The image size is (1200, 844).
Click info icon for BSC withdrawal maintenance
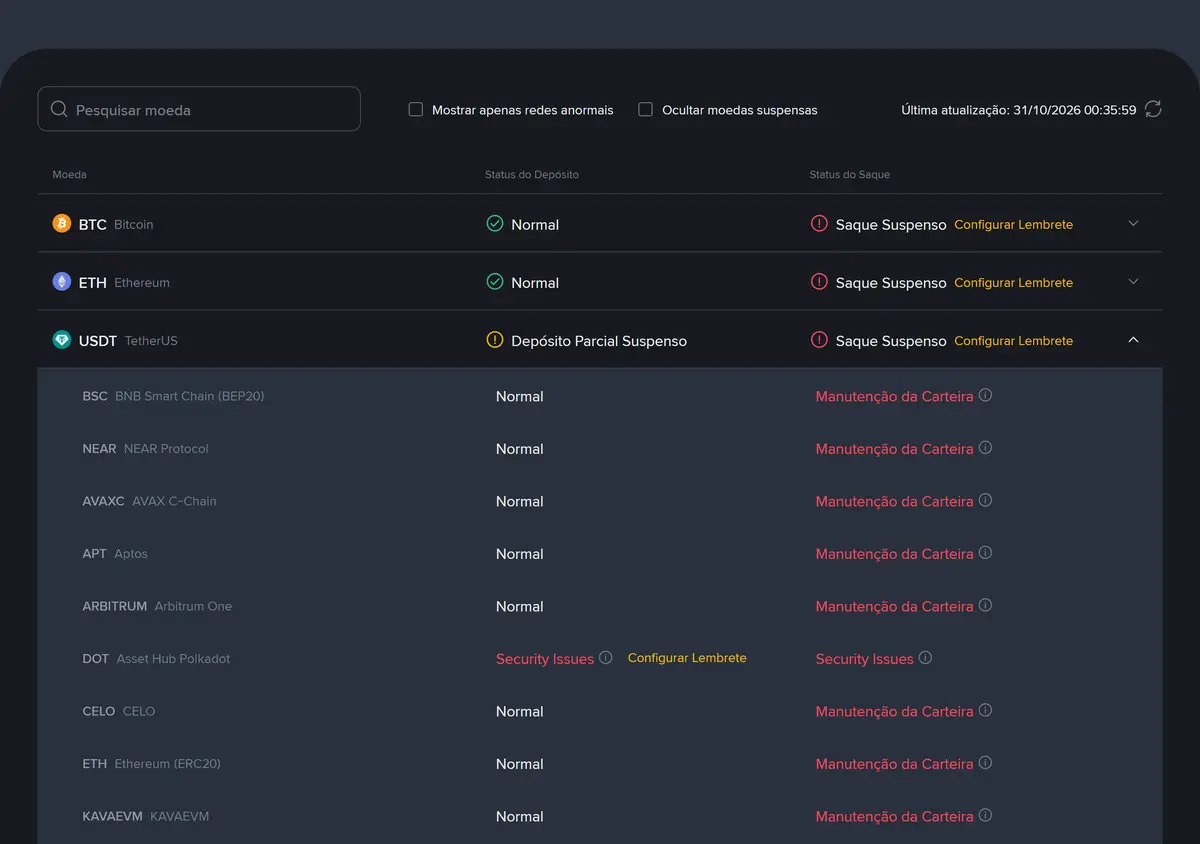coord(985,395)
